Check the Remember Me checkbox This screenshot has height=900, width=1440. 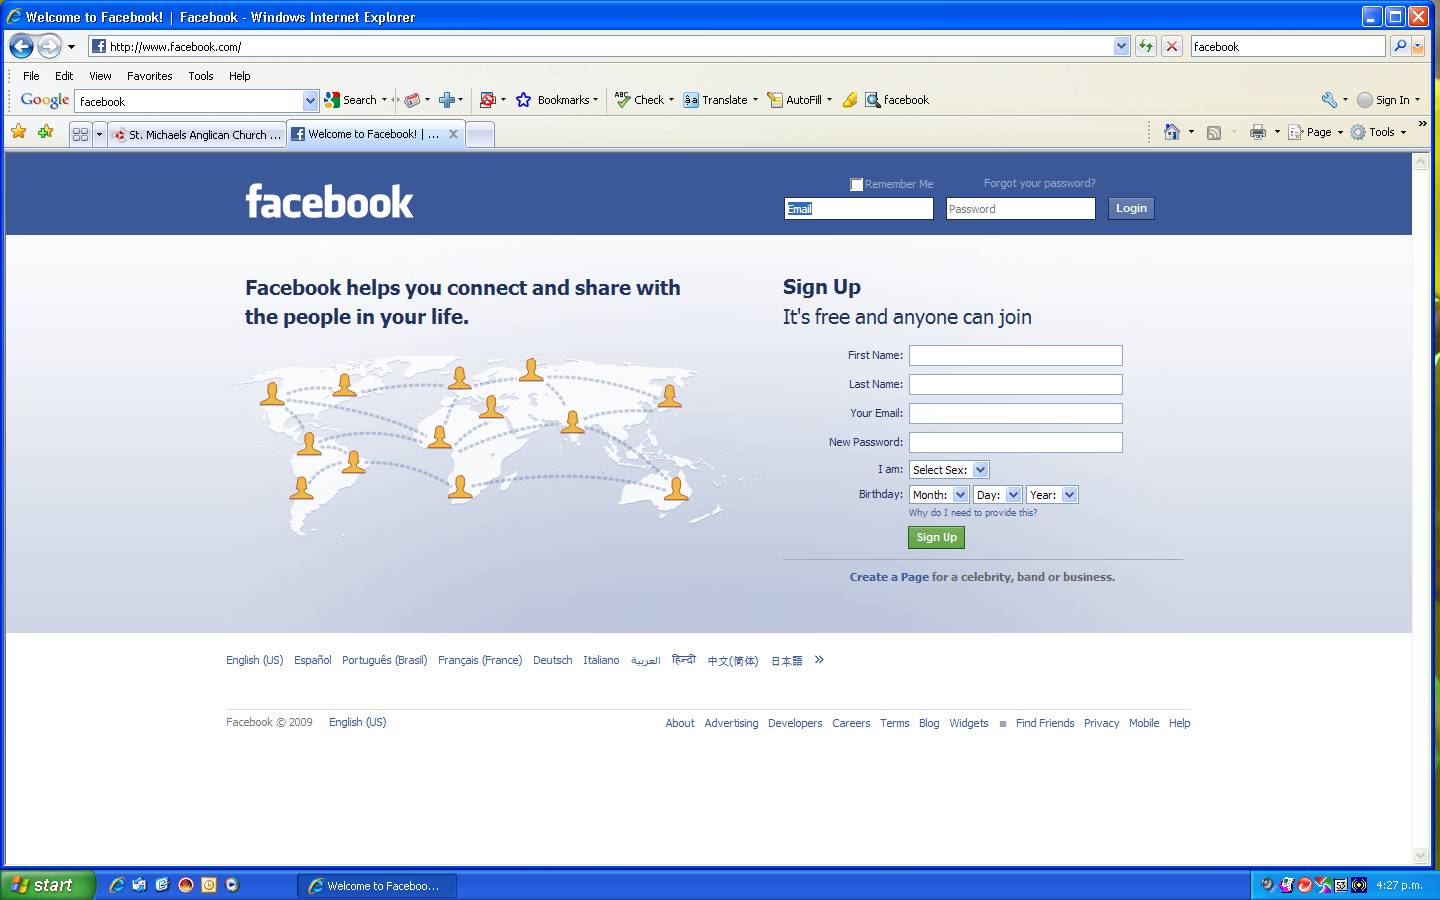(856, 184)
